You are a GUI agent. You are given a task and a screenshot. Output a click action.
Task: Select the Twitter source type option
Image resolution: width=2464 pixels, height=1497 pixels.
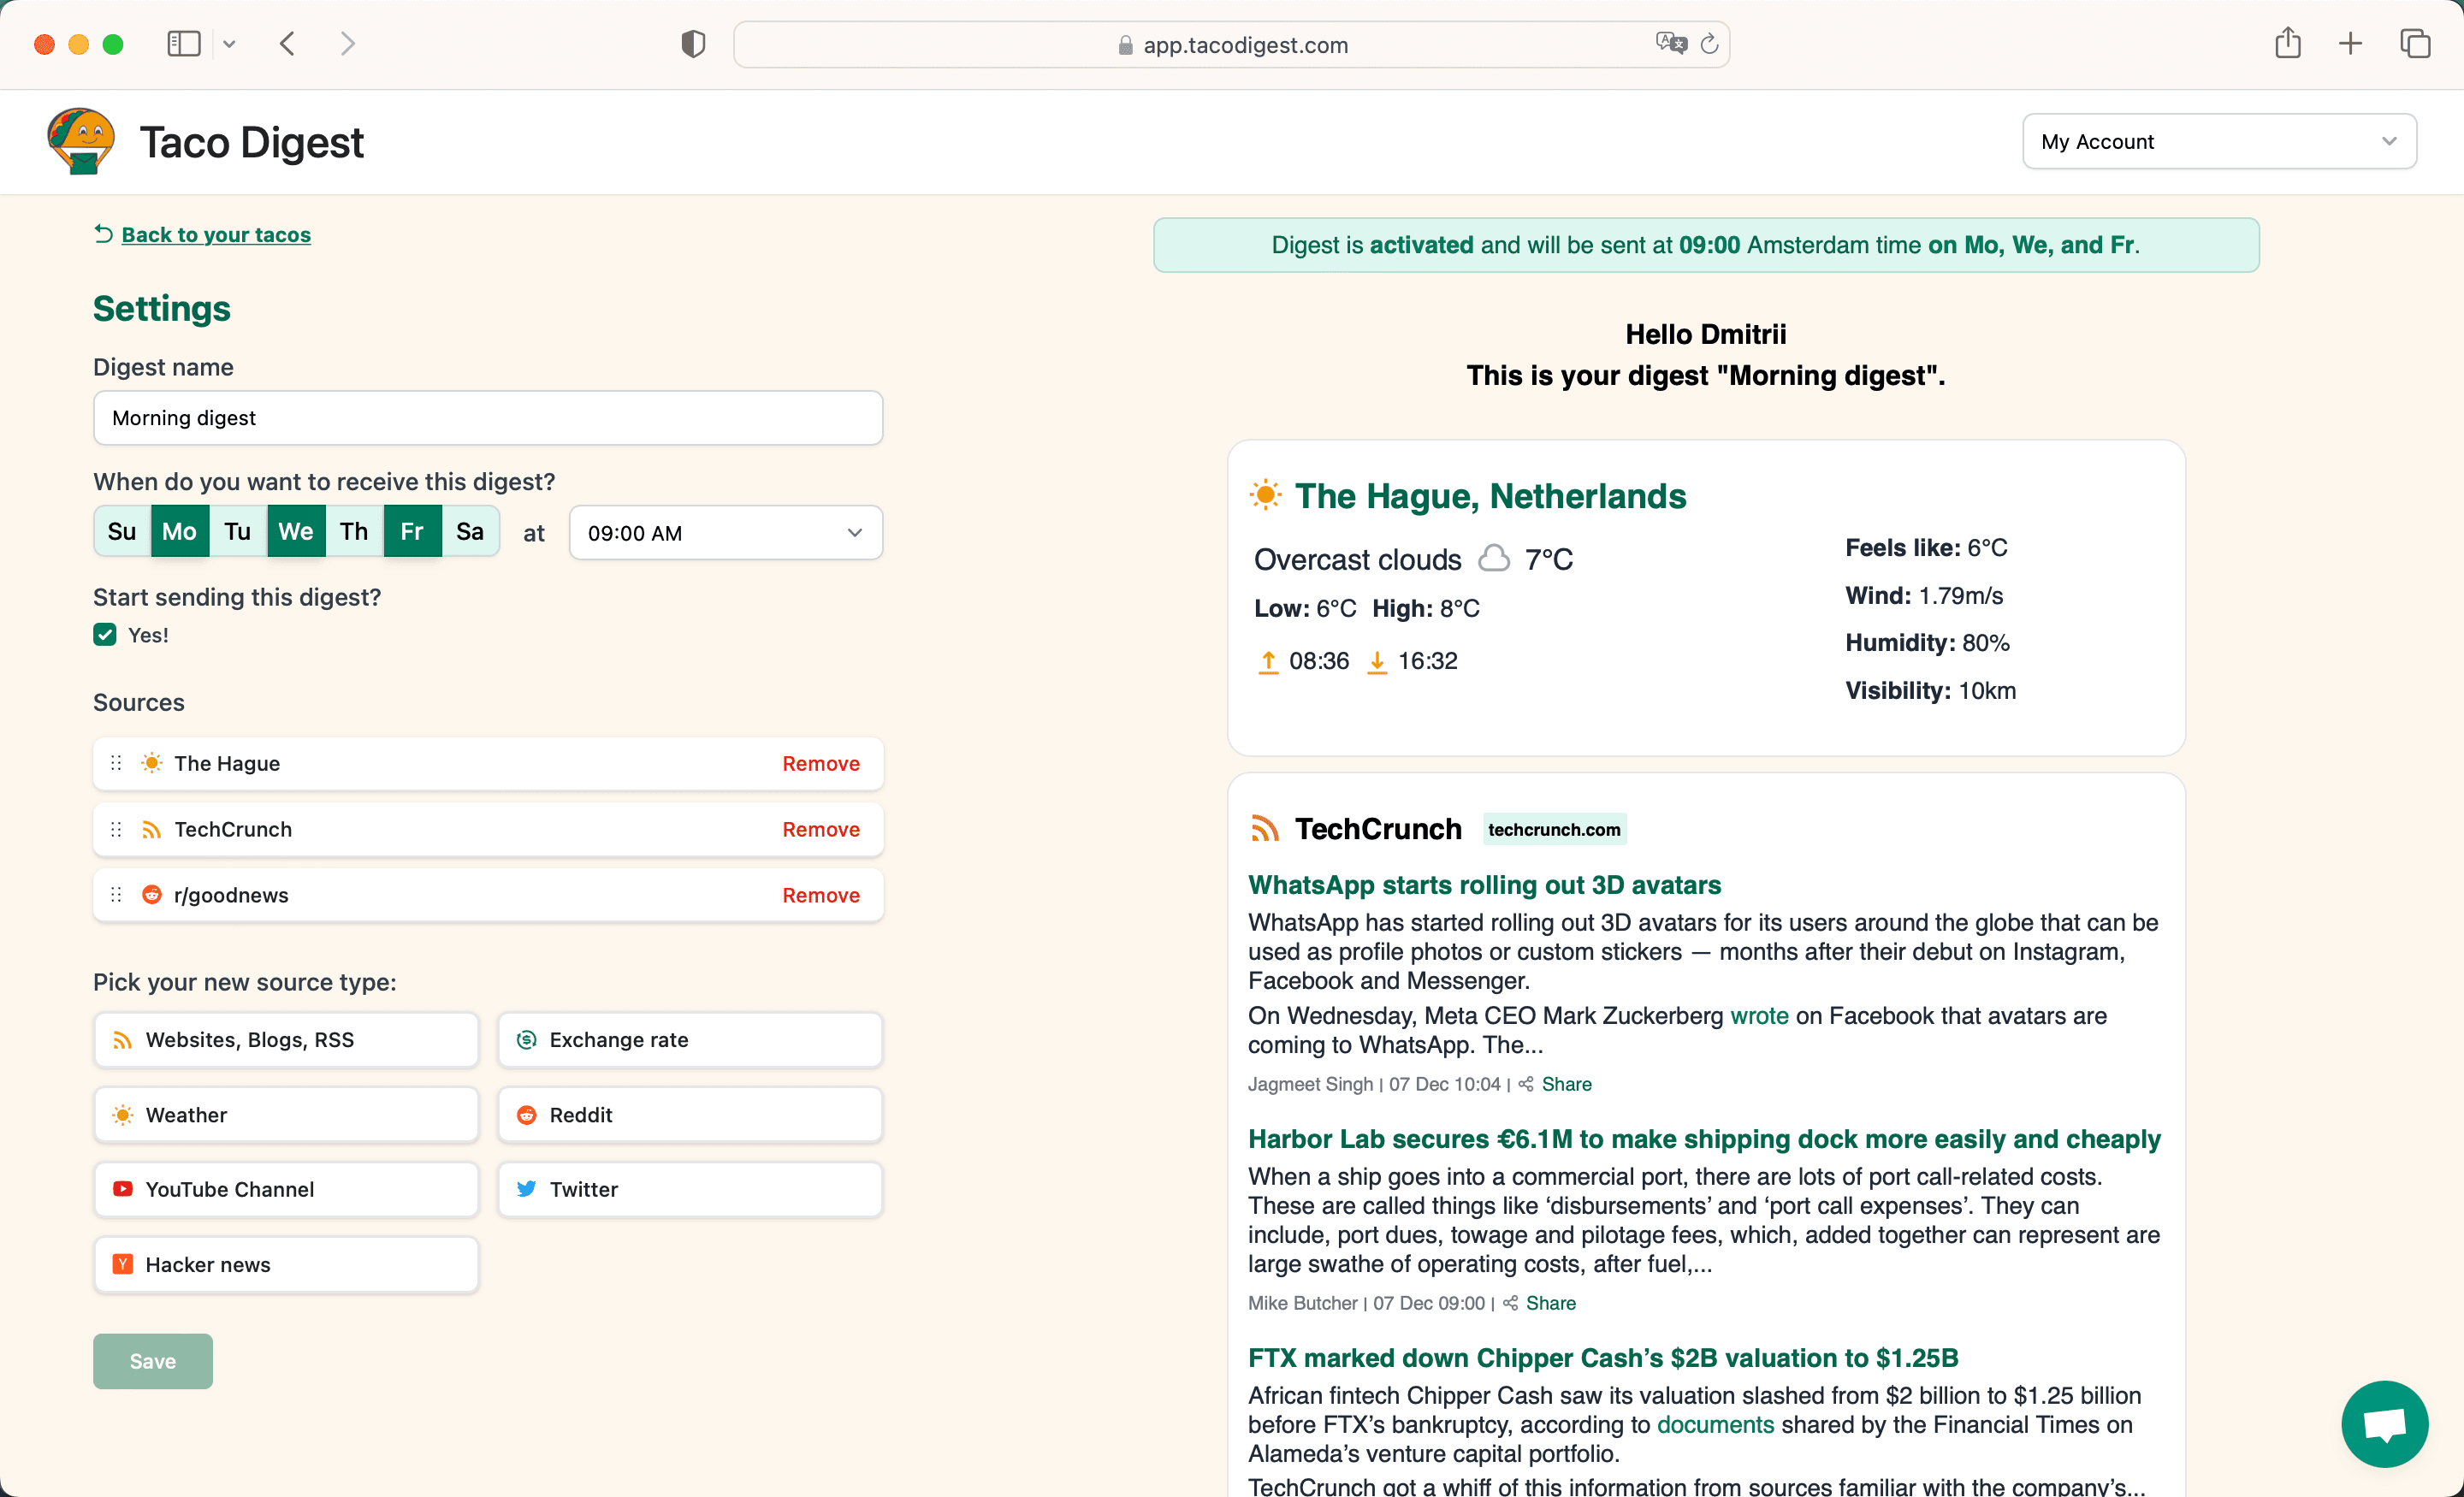pyautogui.click(x=688, y=1189)
